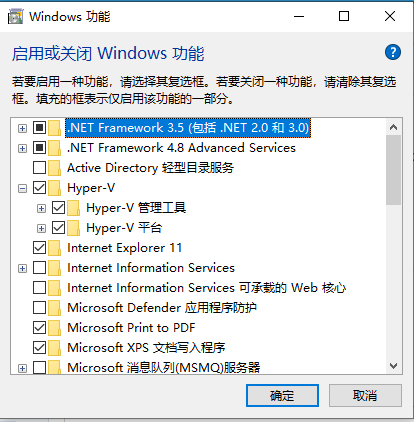This screenshot has height=422, width=414.
Task: Confirm changes with the 确定 button
Action: [282, 396]
